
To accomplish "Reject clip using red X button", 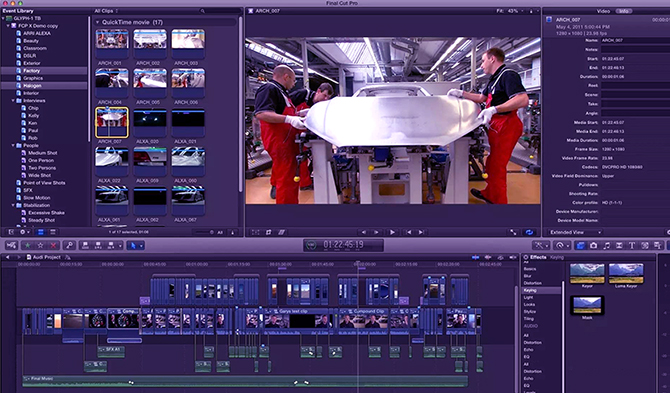I will 53,245.
